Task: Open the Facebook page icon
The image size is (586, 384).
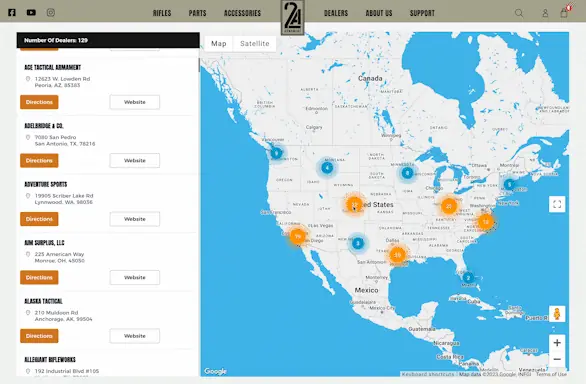Action: coord(12,13)
